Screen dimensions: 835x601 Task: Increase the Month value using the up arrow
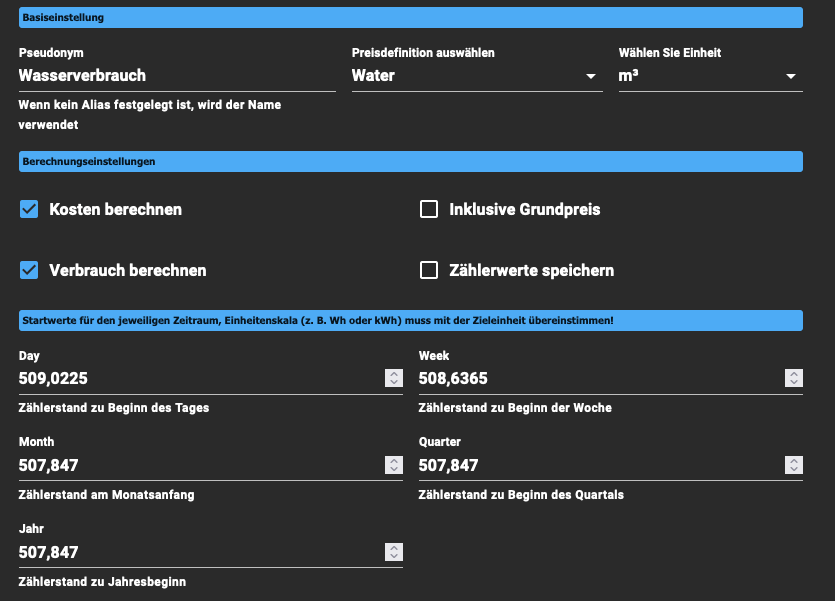(x=394, y=460)
